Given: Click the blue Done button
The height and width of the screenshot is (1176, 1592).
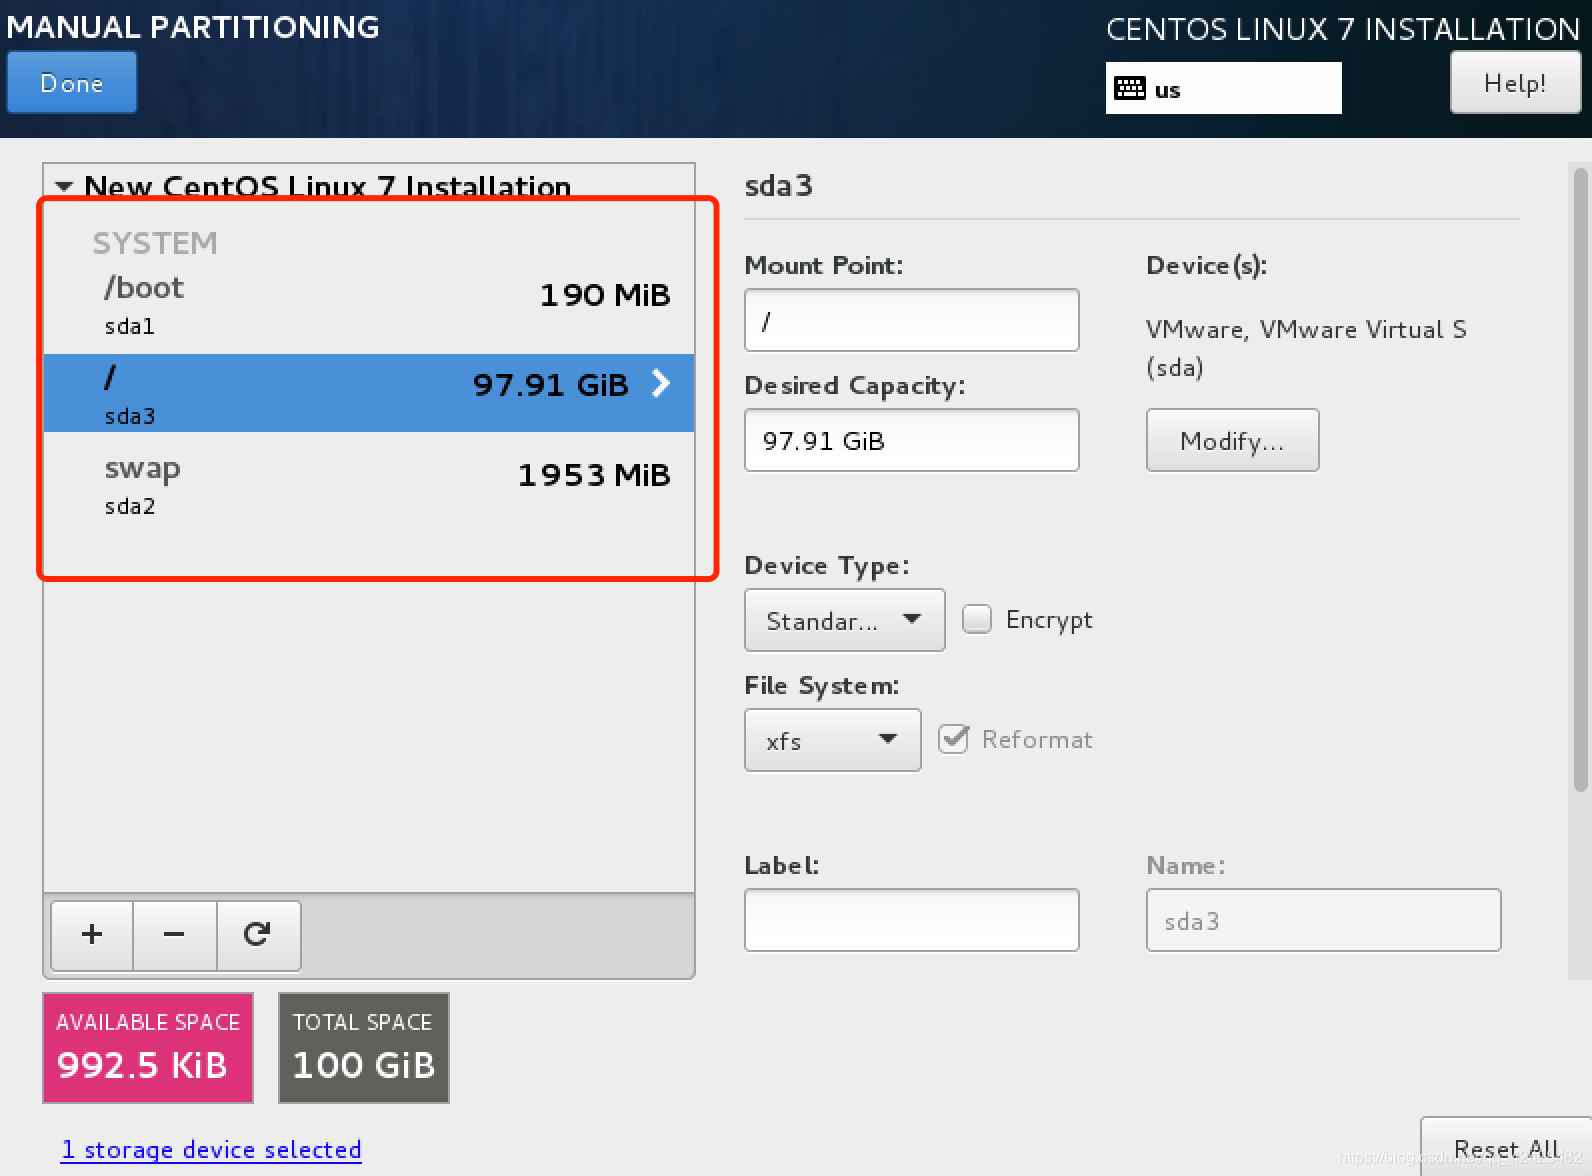Looking at the screenshot, I should point(71,82).
